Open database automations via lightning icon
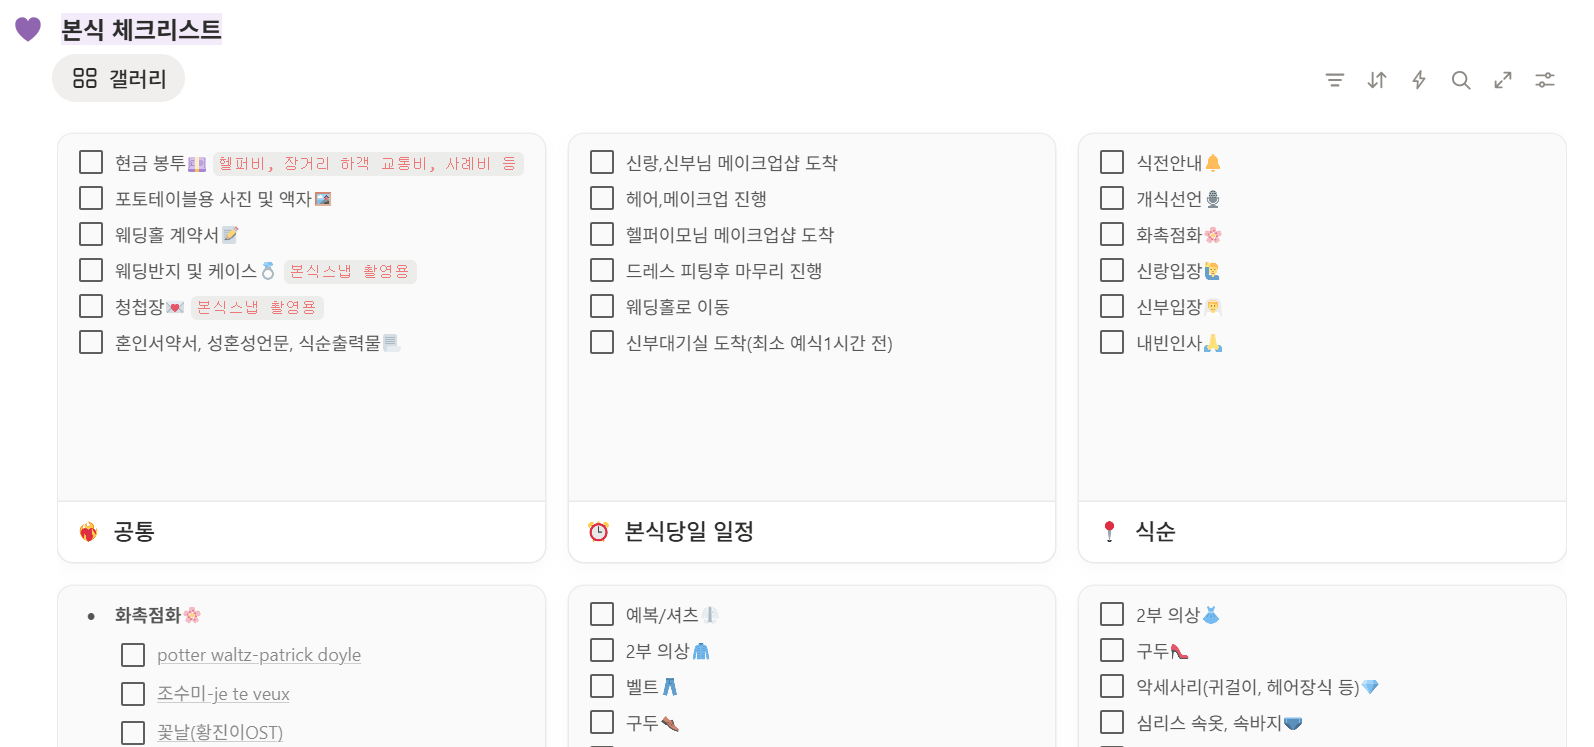The height and width of the screenshot is (747, 1594). [x=1418, y=80]
